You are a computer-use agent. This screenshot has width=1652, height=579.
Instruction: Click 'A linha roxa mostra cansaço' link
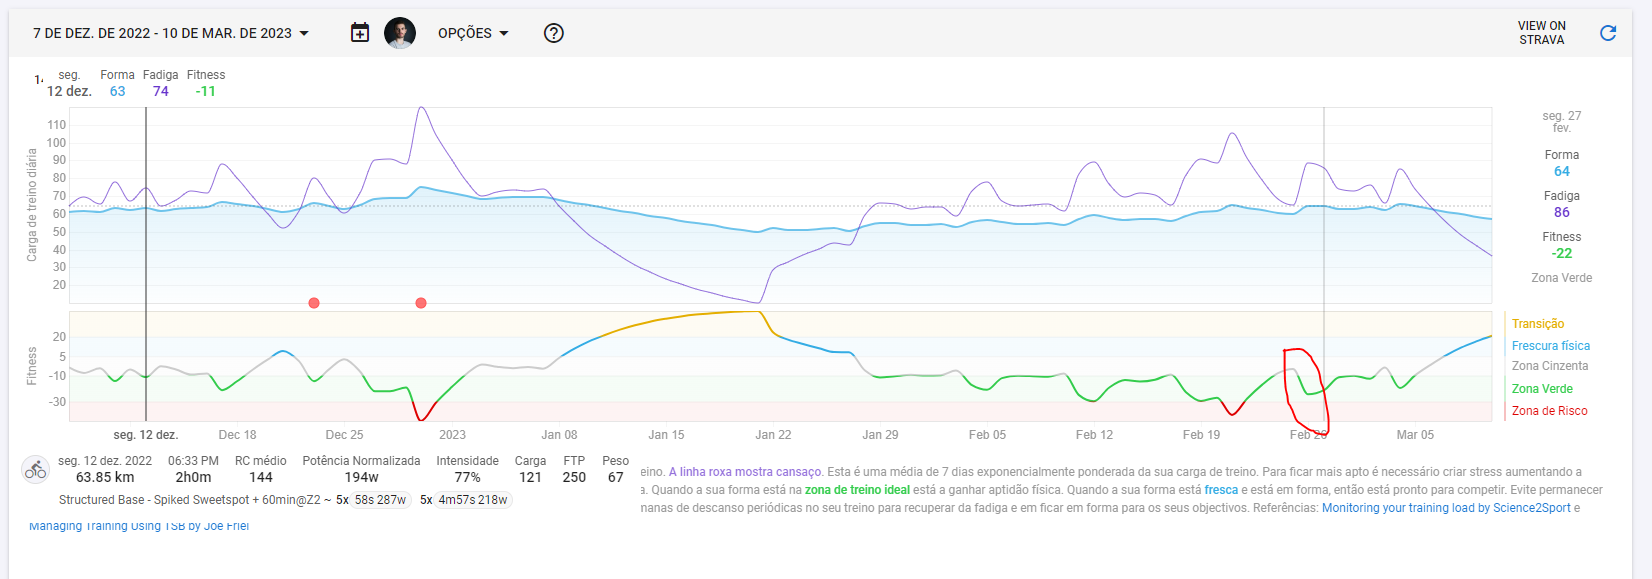(745, 472)
